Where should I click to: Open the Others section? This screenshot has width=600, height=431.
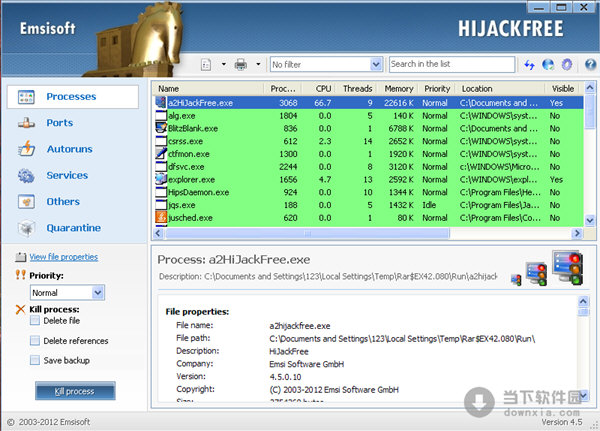pyautogui.click(x=63, y=202)
